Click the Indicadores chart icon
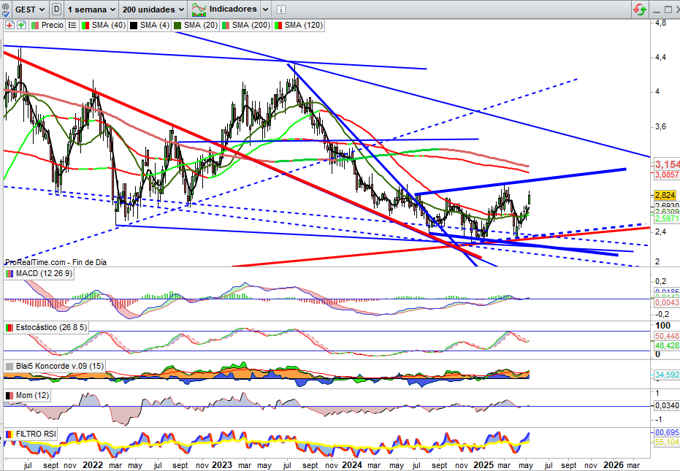Image resolution: width=680 pixels, height=471 pixels. pyautogui.click(x=199, y=9)
